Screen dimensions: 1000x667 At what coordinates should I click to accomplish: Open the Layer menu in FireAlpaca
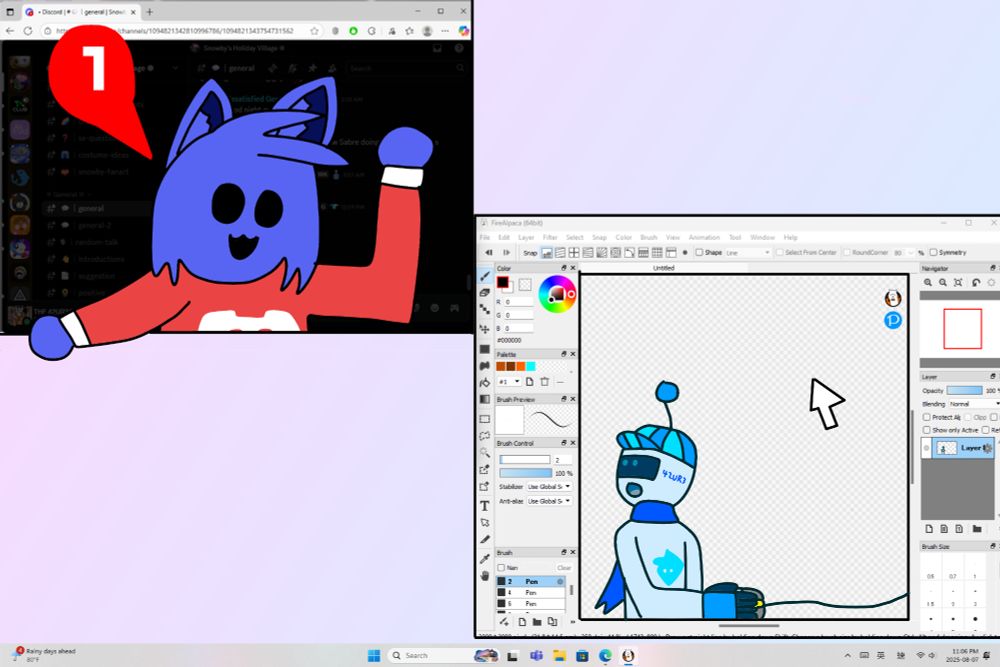pos(526,237)
